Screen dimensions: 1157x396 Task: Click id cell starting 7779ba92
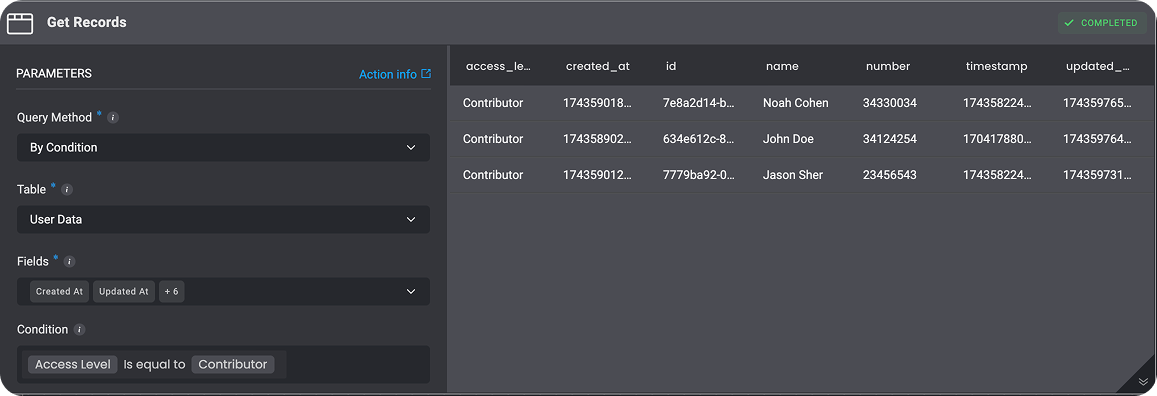pos(698,176)
